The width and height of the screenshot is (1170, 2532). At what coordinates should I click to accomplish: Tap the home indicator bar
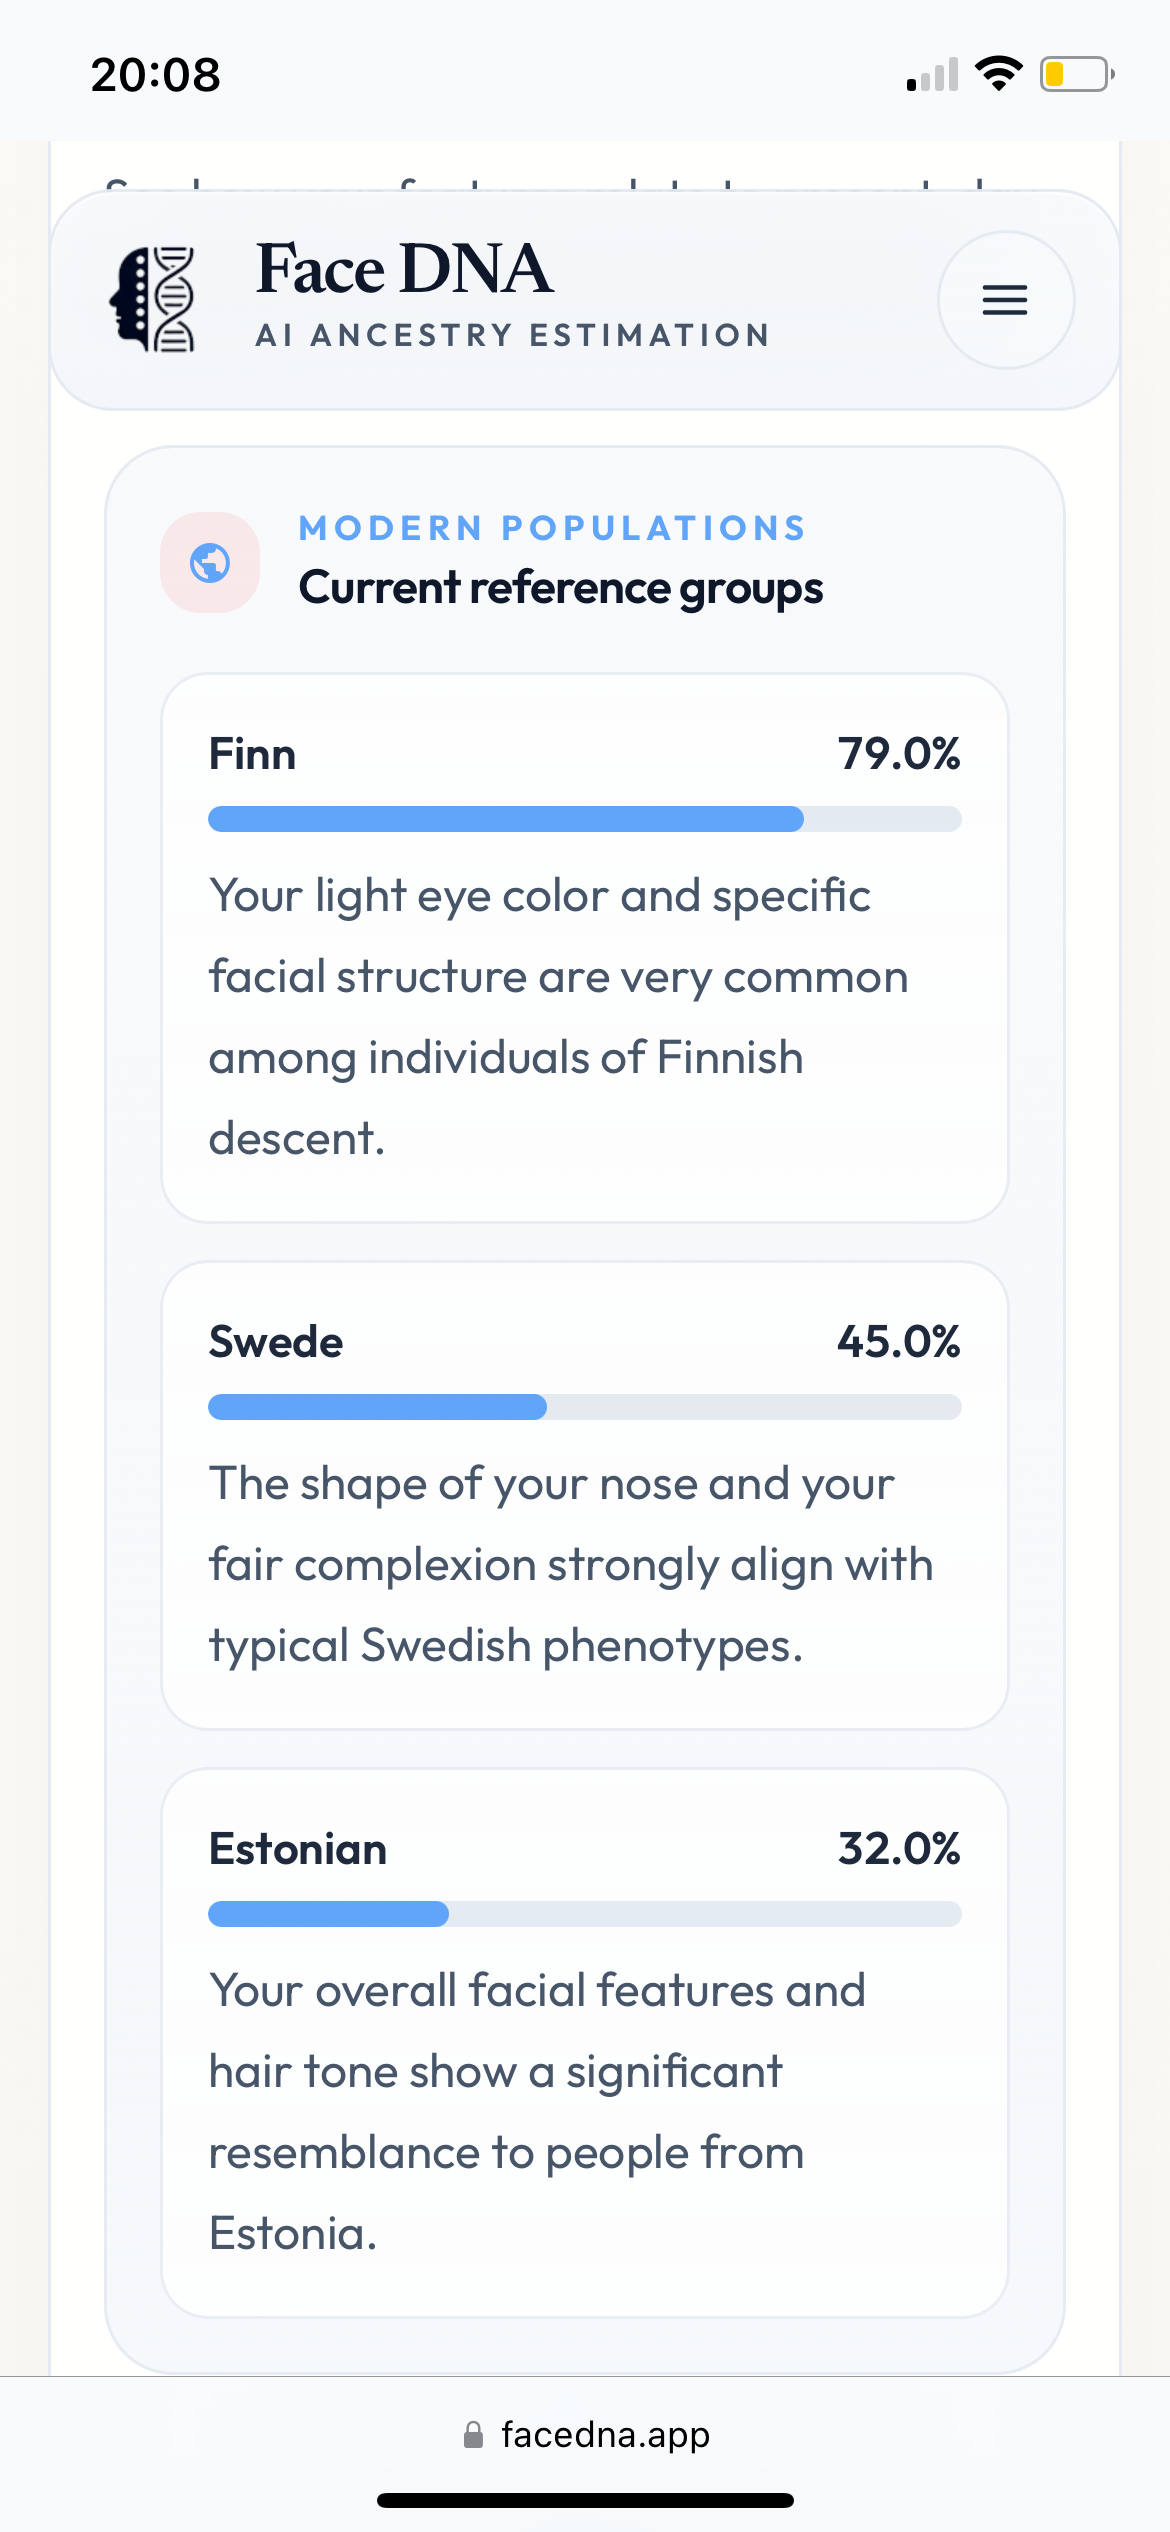(585, 2500)
